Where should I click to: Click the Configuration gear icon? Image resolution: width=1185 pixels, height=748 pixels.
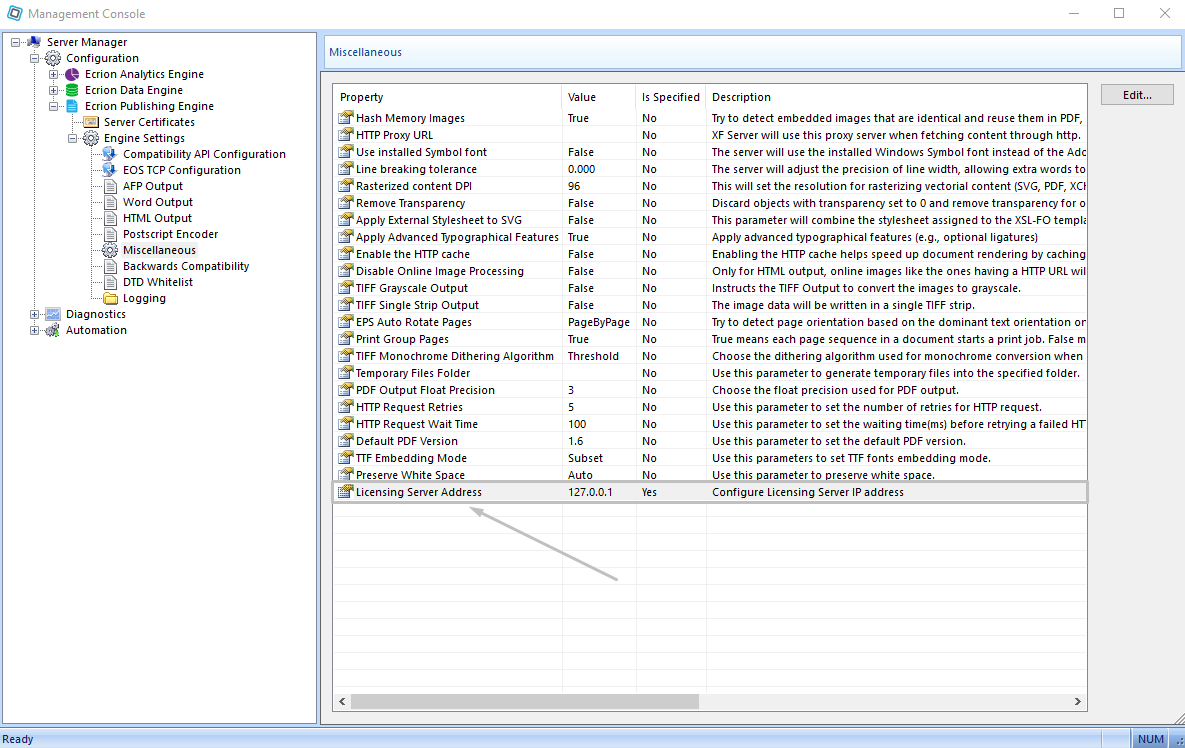(53, 58)
